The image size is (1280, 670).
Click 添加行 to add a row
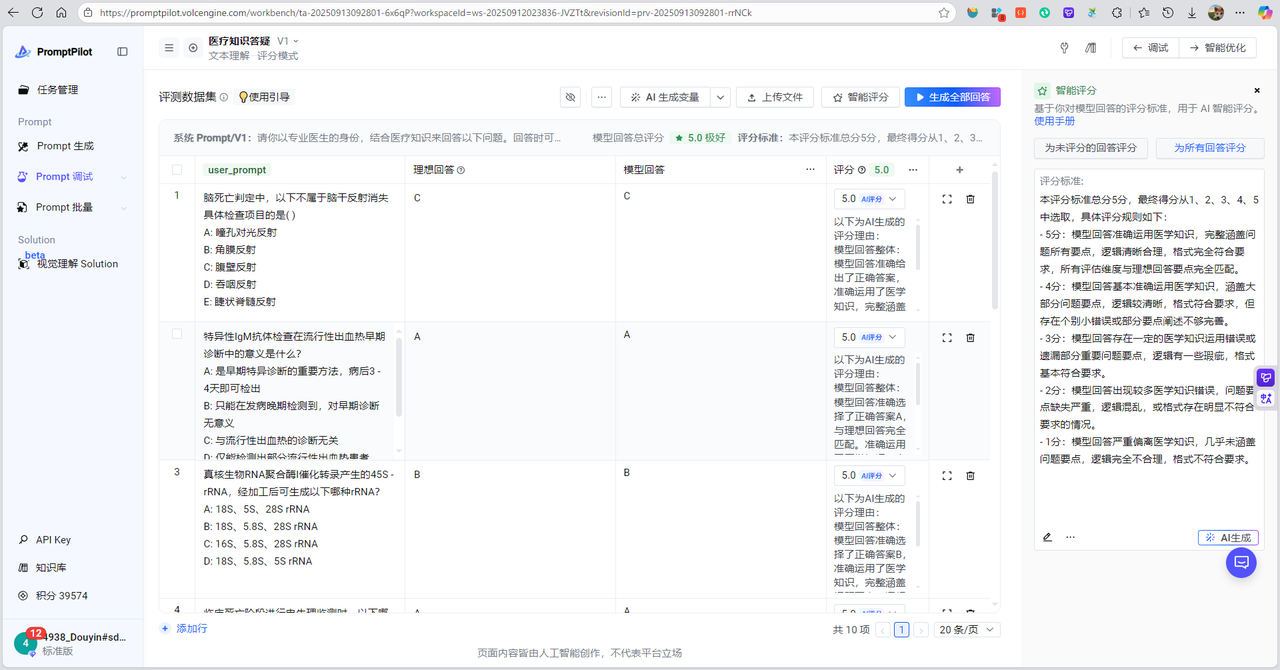pos(184,628)
